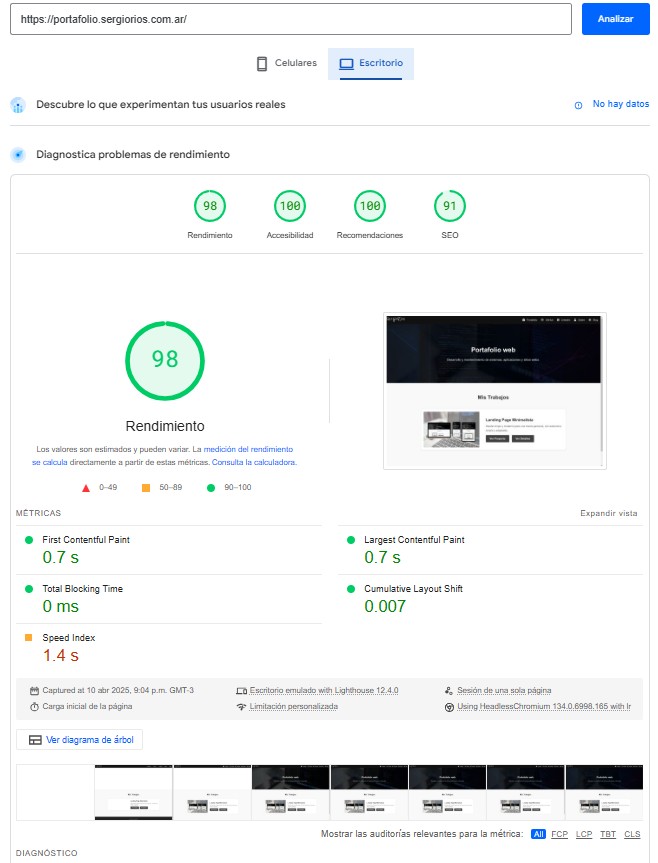
Task: Expand Limitación personalizada details
Action: click(293, 706)
